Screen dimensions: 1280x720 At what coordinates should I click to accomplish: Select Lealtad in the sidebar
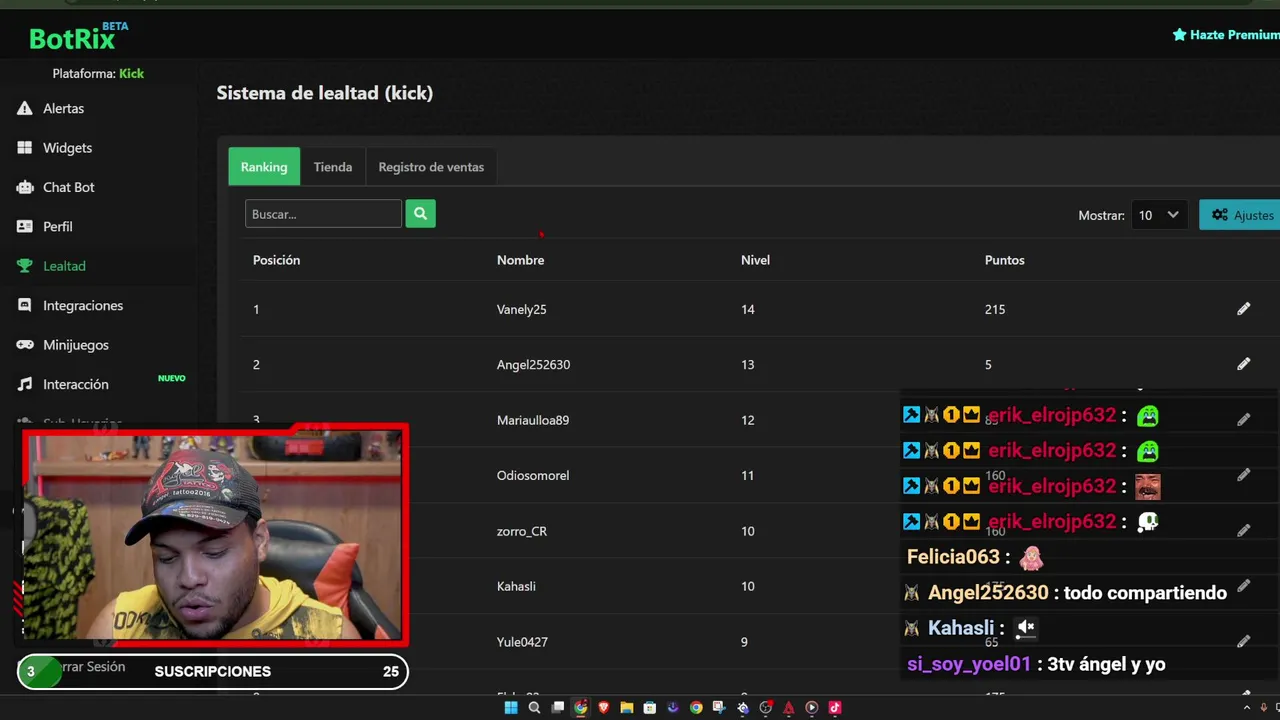[x=64, y=266]
